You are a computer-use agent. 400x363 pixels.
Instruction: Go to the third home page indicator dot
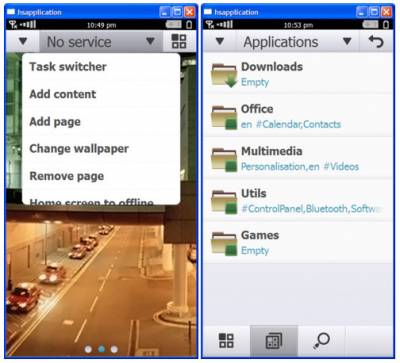coord(114,349)
